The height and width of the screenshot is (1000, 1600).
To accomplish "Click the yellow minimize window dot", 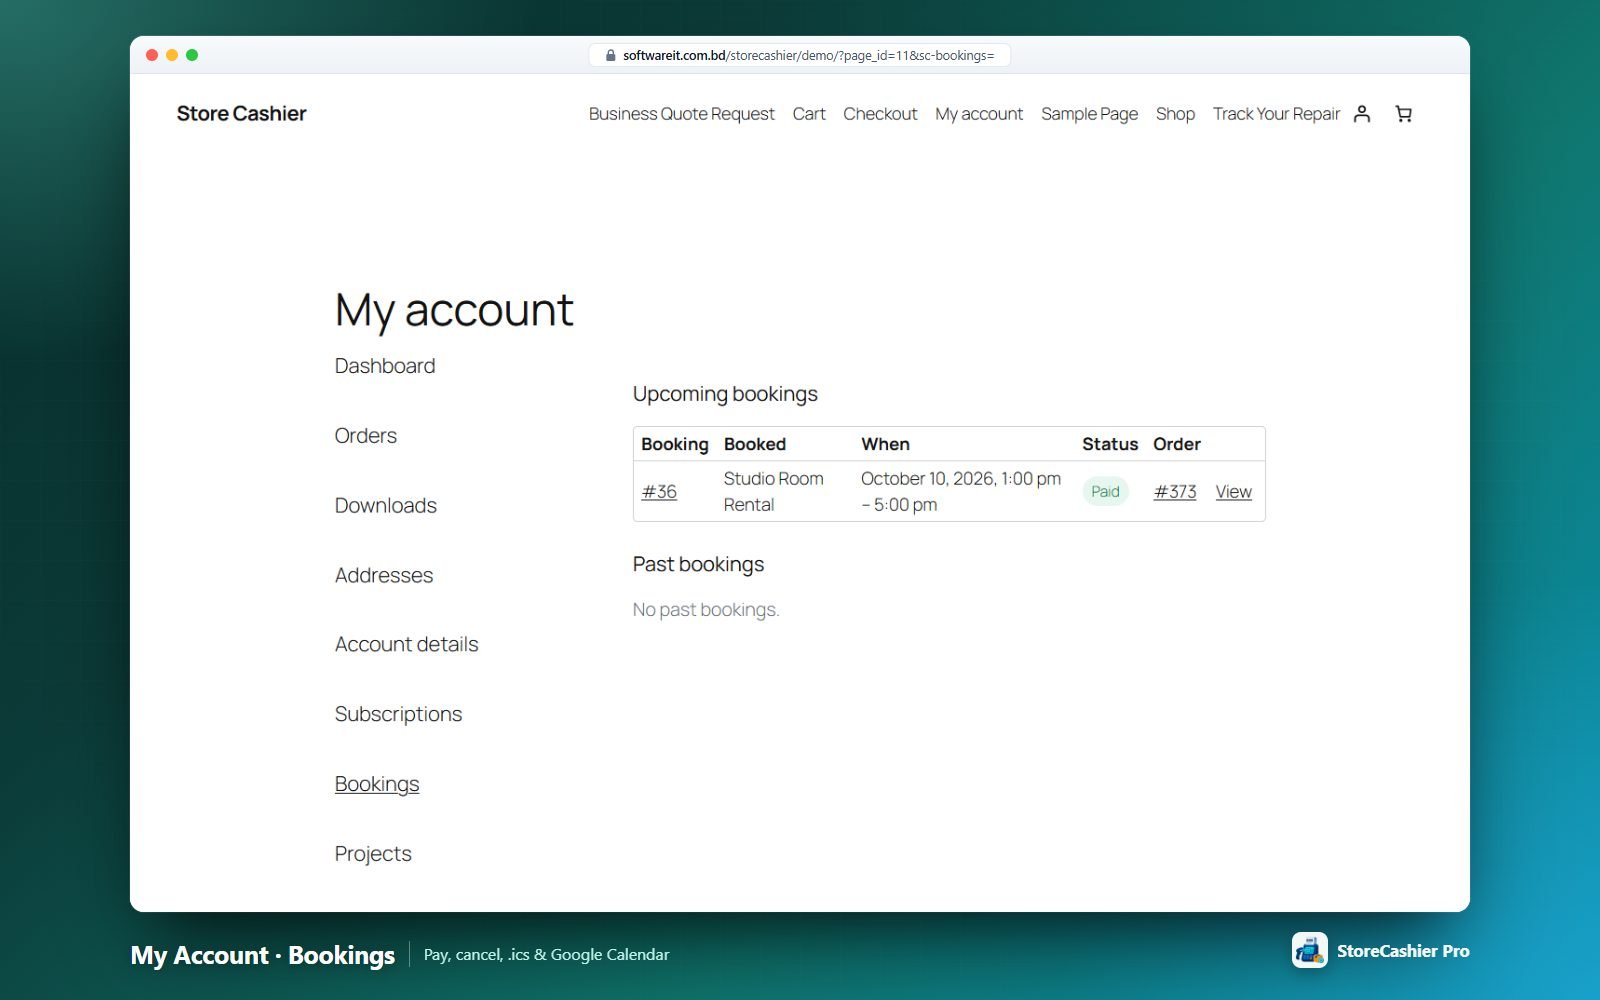I will coord(172,55).
